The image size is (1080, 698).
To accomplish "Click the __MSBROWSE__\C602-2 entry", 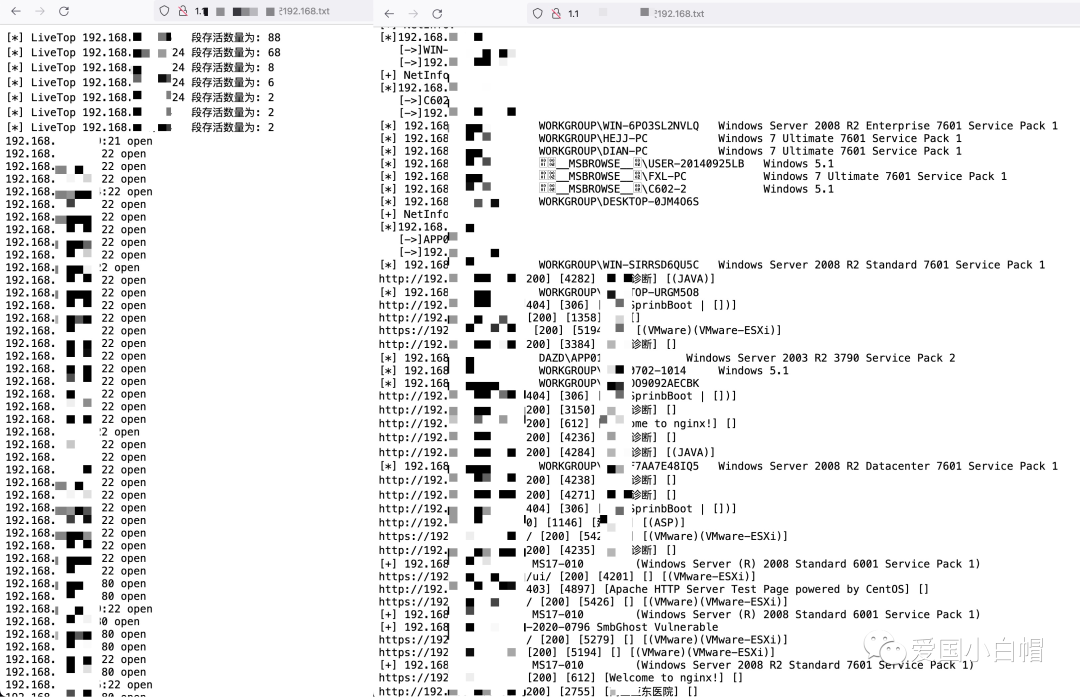I will 613,189.
